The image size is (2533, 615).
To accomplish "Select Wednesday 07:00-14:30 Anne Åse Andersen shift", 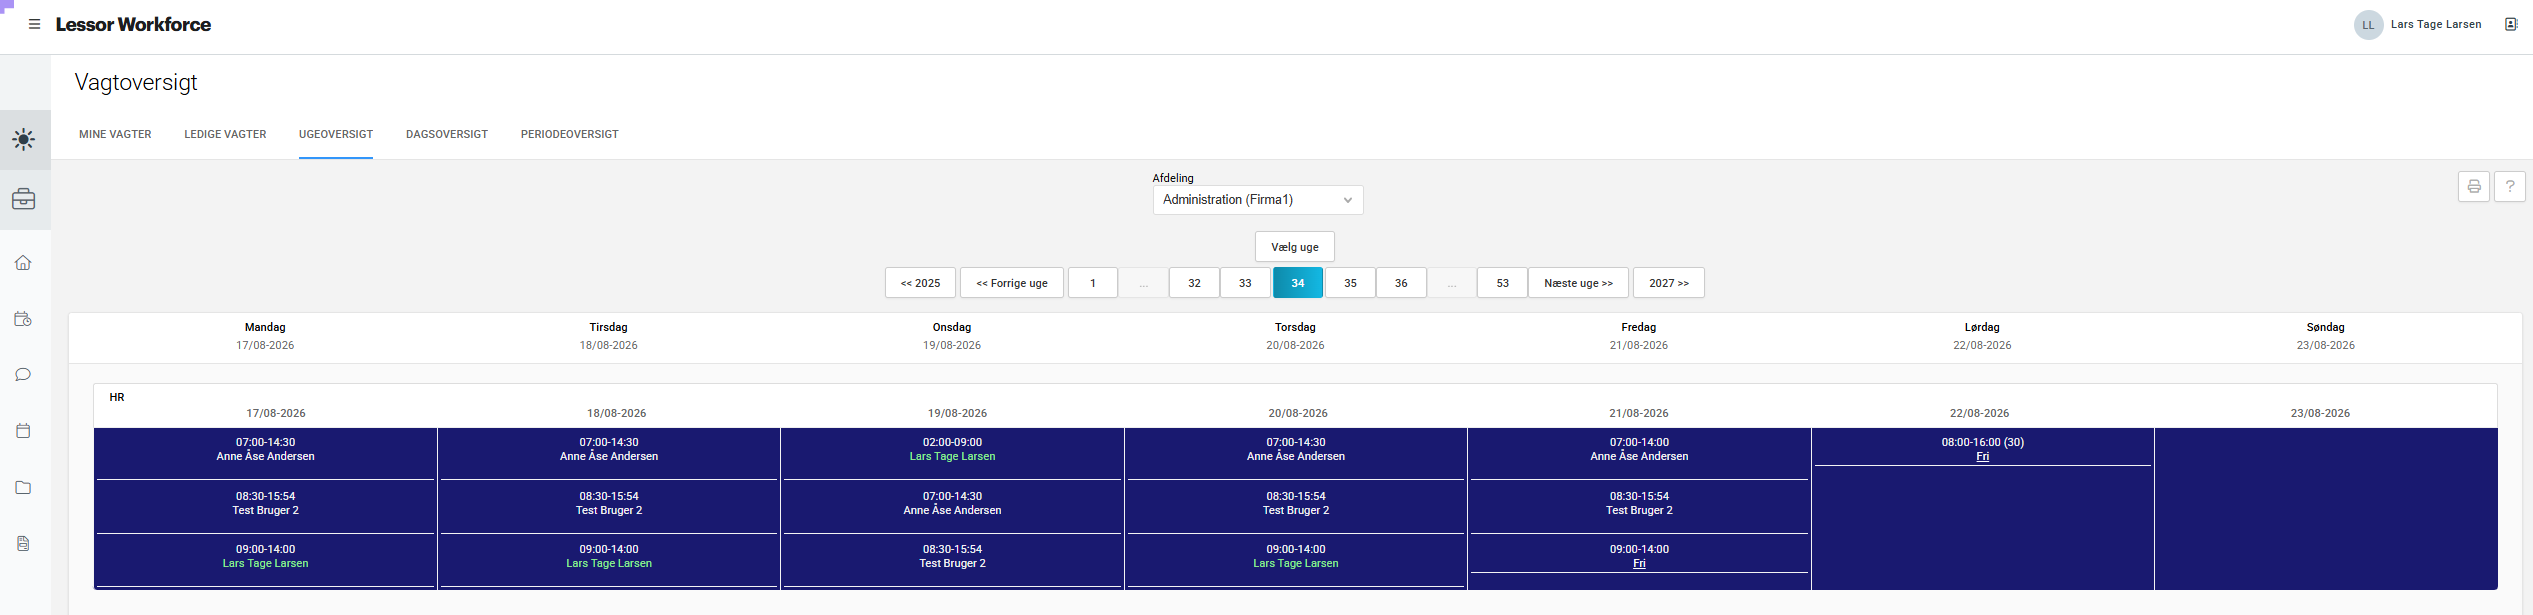I will [952, 506].
